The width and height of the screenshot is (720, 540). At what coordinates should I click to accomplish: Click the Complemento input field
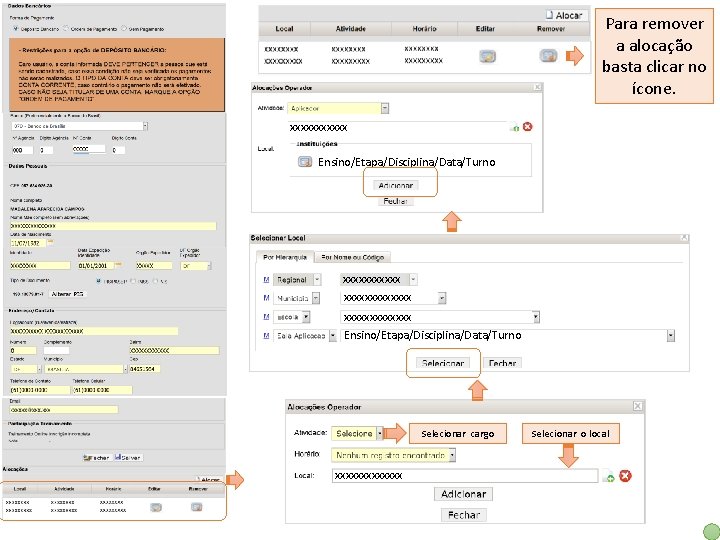[56, 350]
